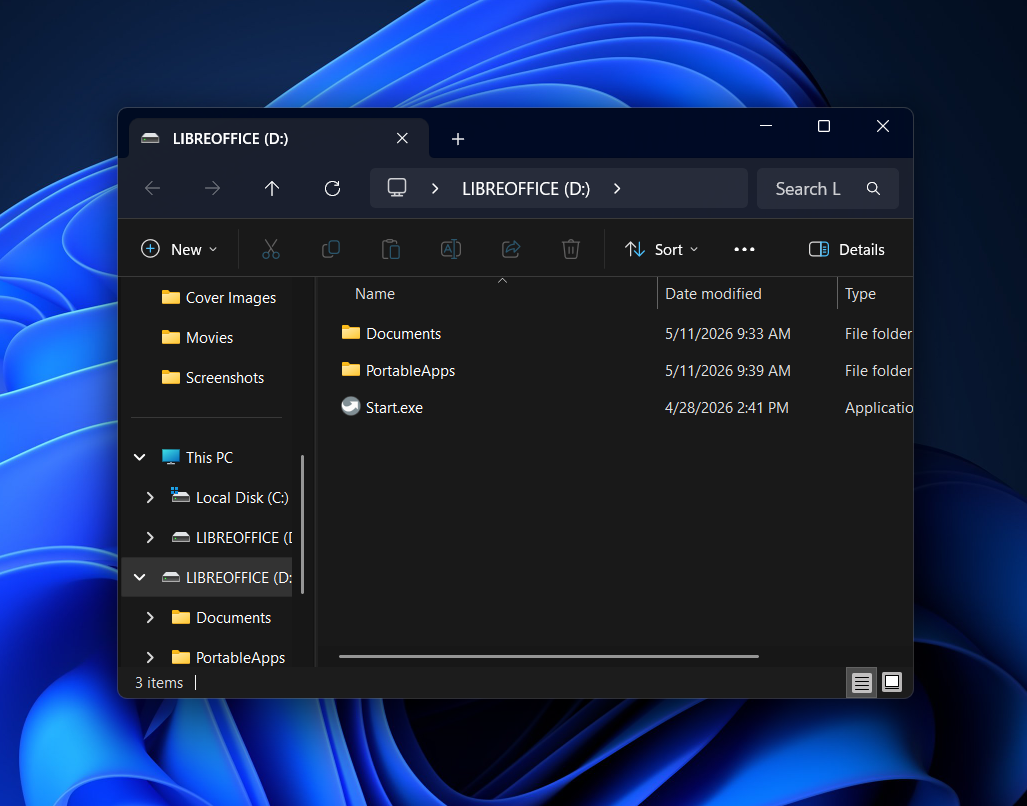The height and width of the screenshot is (806, 1027).
Task: Click the PortableApps folder icon in file list
Action: click(350, 370)
